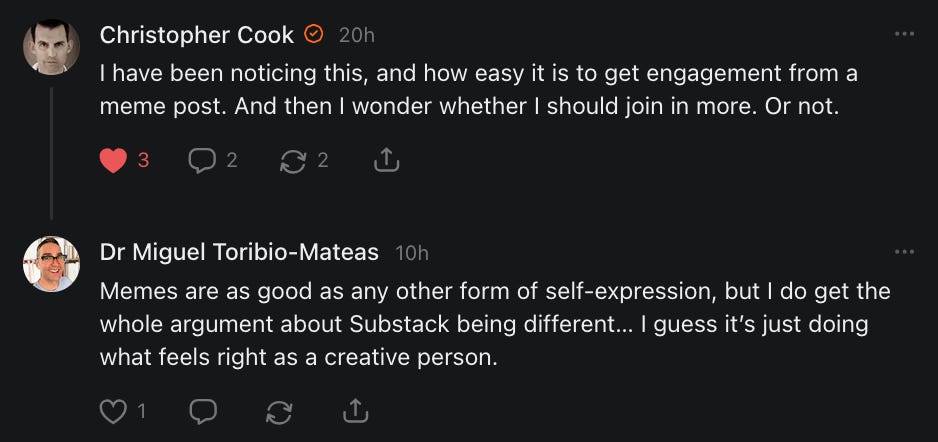Click the orange verified badge beside Christopher Cook
The image size is (938, 442).
pos(313,34)
